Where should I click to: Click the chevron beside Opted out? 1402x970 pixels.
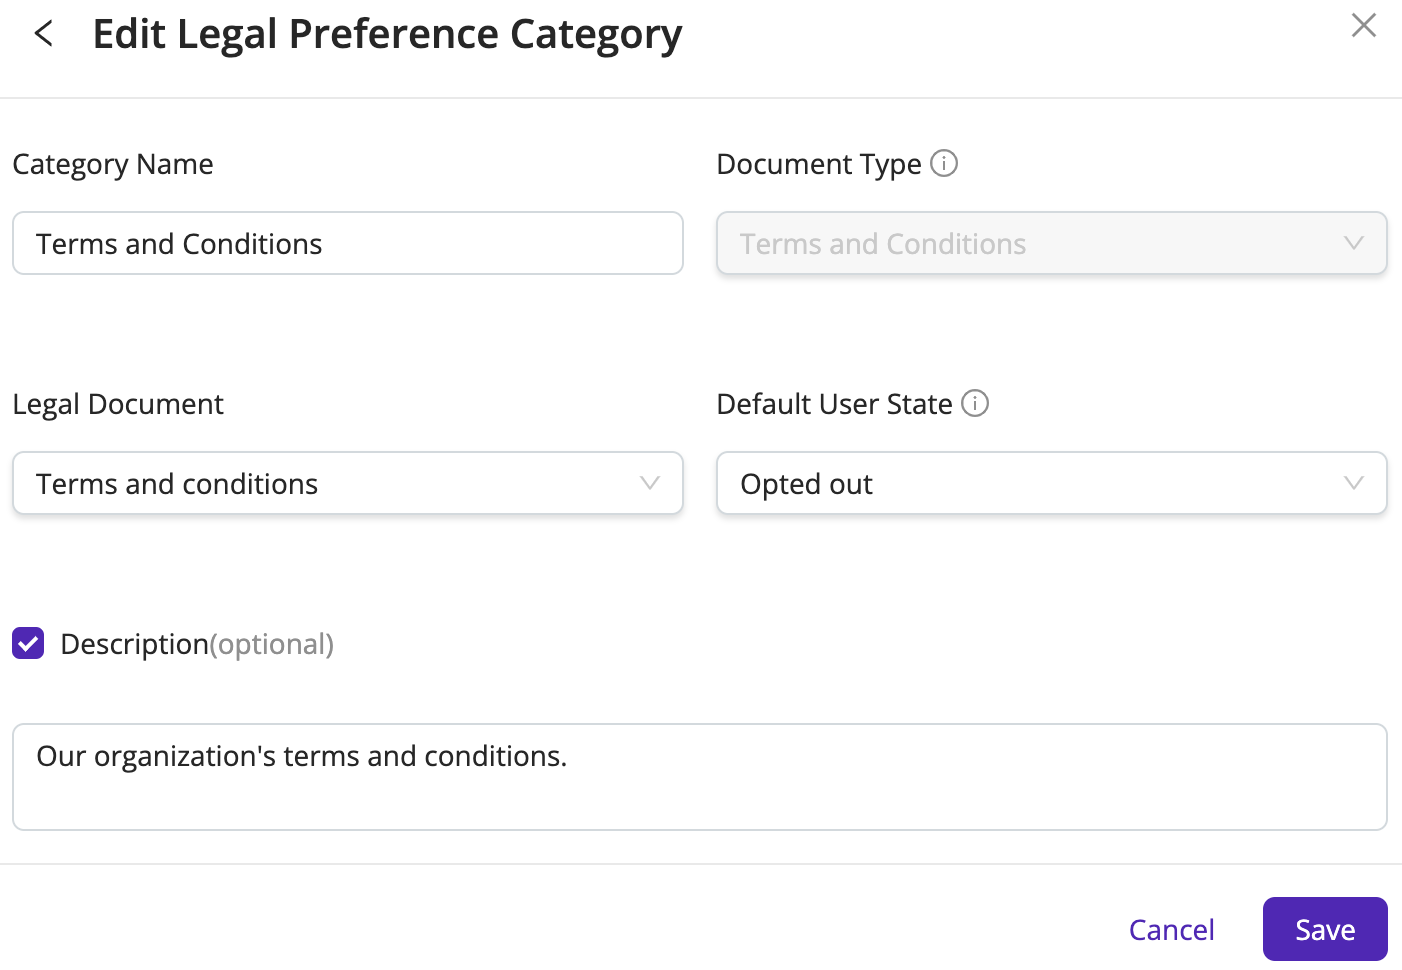click(x=1354, y=483)
